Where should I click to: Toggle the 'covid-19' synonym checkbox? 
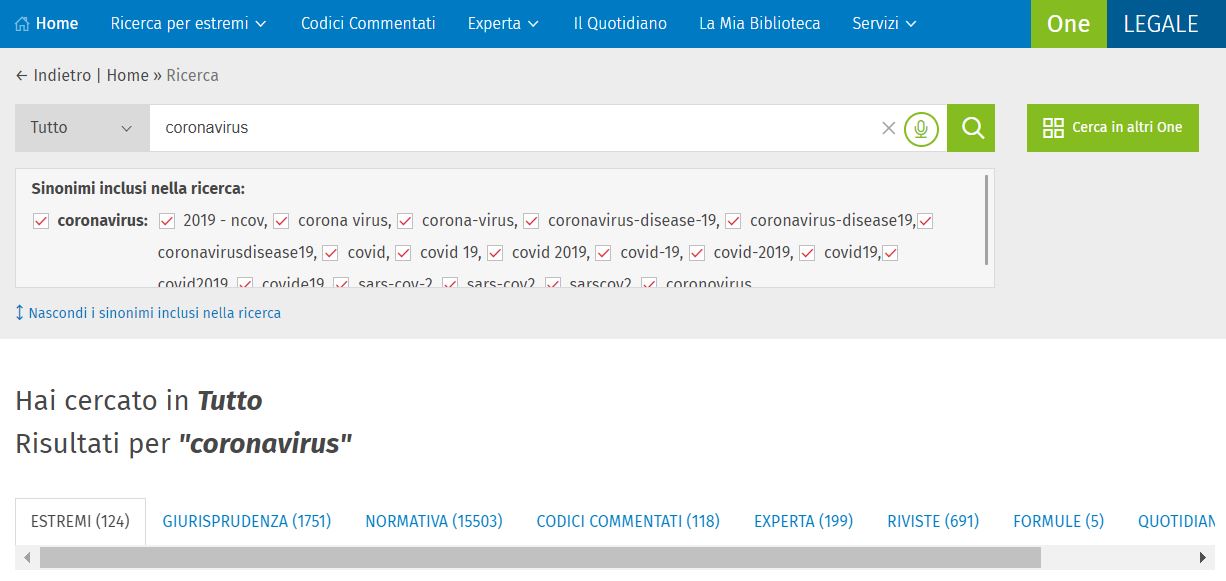(603, 253)
